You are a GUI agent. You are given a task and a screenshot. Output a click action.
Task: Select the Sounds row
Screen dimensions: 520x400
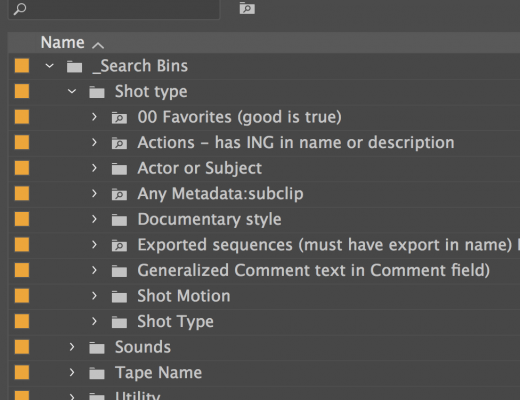click(x=143, y=347)
